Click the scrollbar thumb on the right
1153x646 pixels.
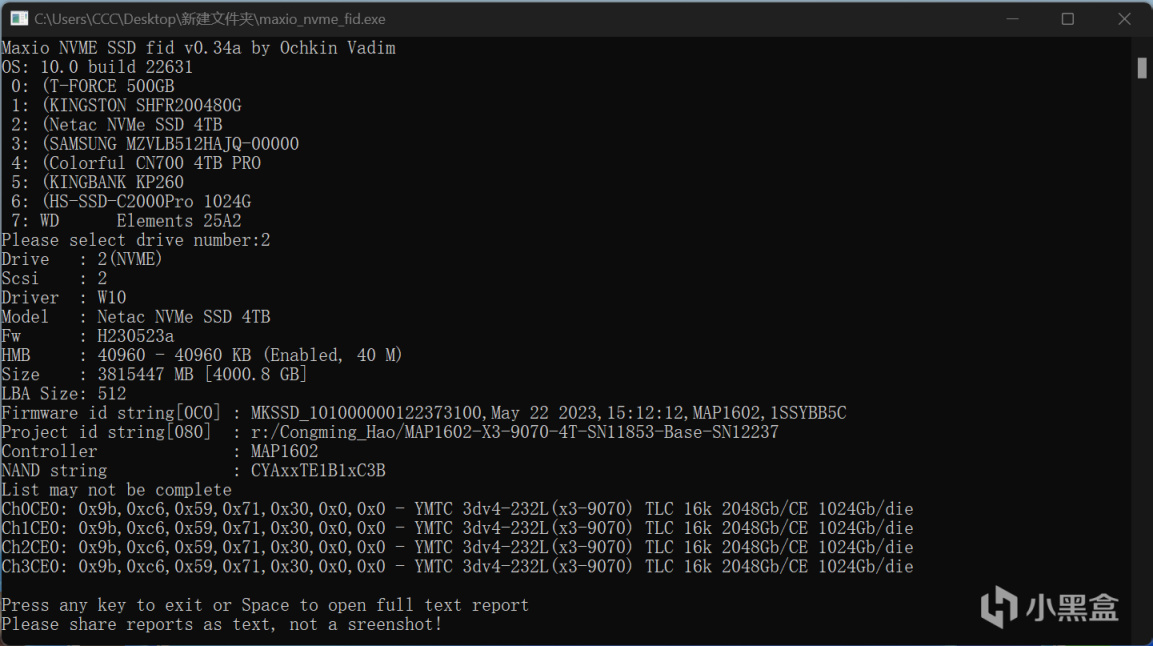point(1142,67)
